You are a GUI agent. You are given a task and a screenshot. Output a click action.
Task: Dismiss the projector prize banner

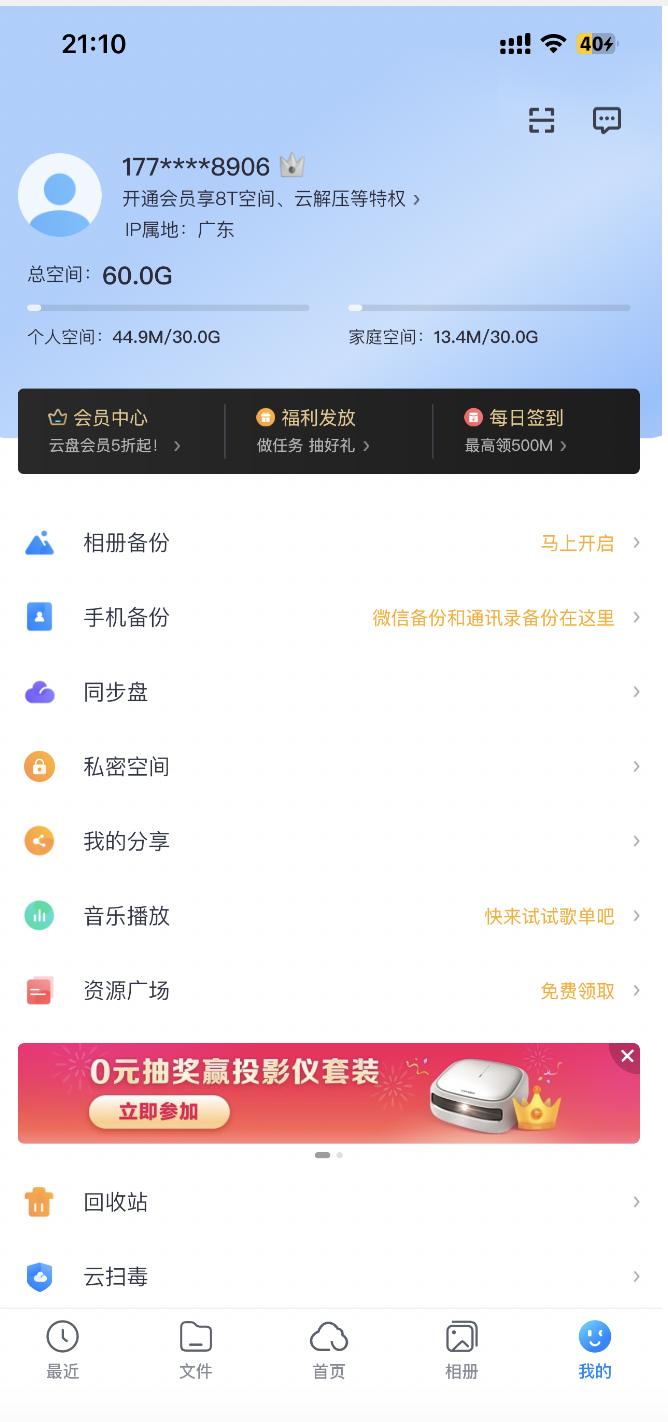click(627, 1055)
